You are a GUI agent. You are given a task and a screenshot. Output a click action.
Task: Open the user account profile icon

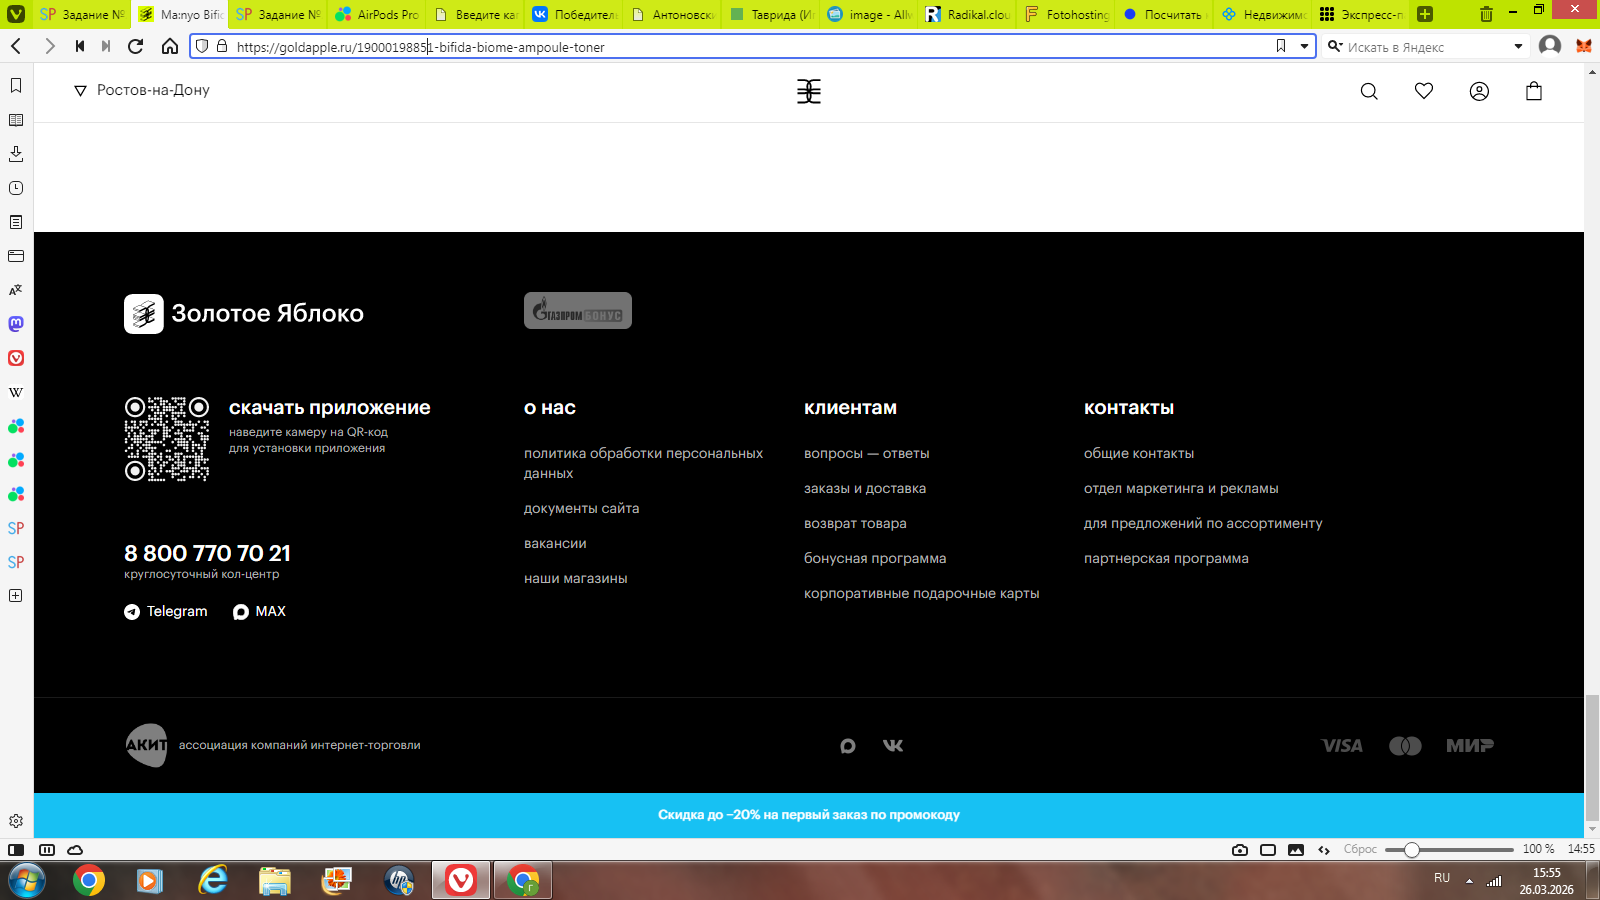click(x=1479, y=91)
